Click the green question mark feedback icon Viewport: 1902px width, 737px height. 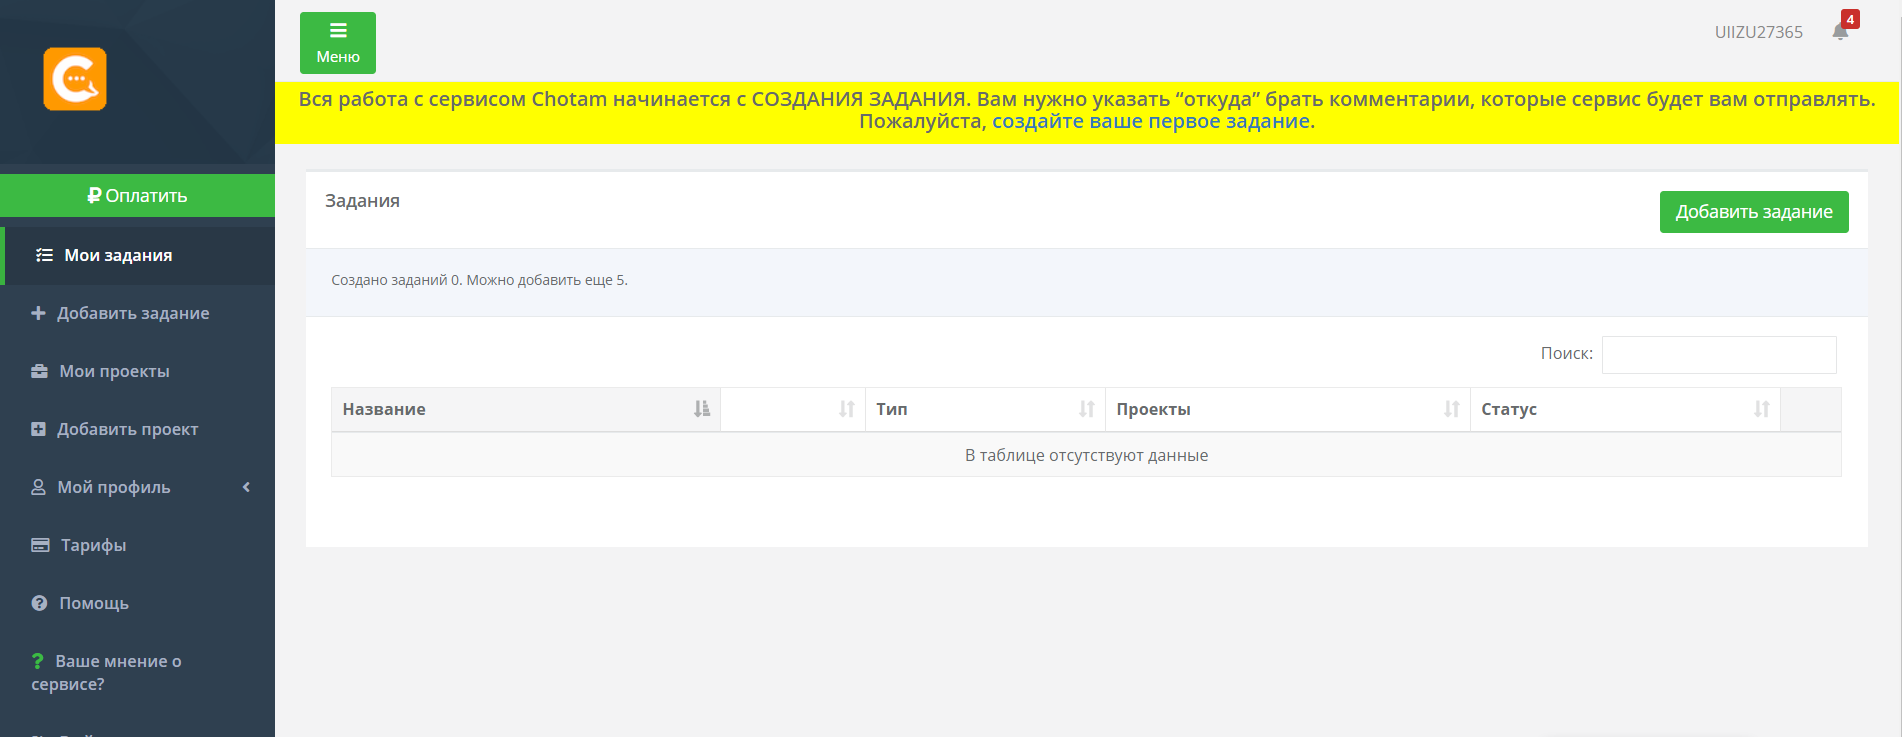point(38,661)
